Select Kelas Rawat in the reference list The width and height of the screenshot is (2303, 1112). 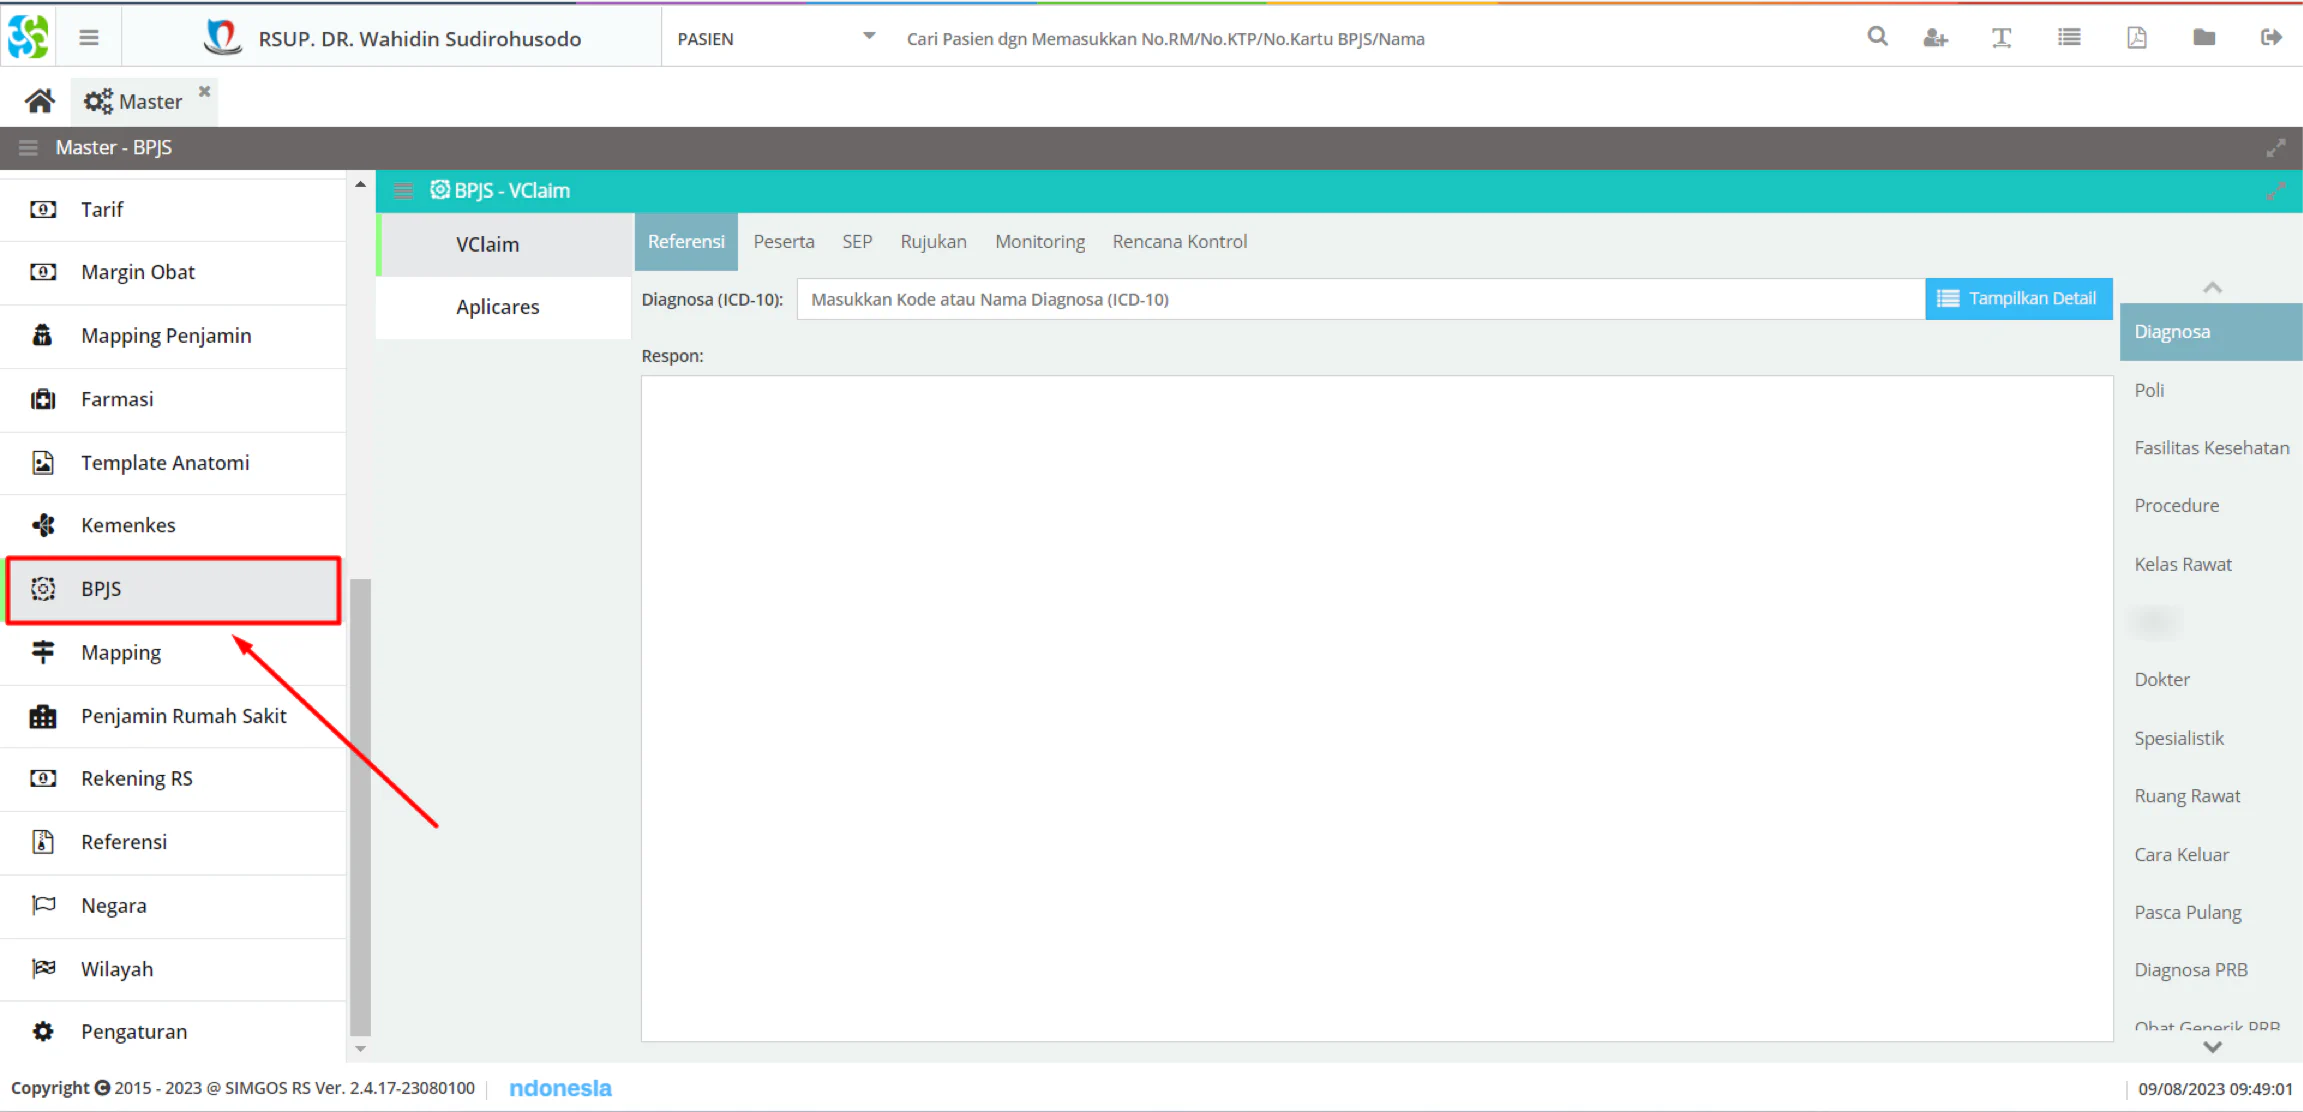pyautogui.click(x=2211, y=565)
